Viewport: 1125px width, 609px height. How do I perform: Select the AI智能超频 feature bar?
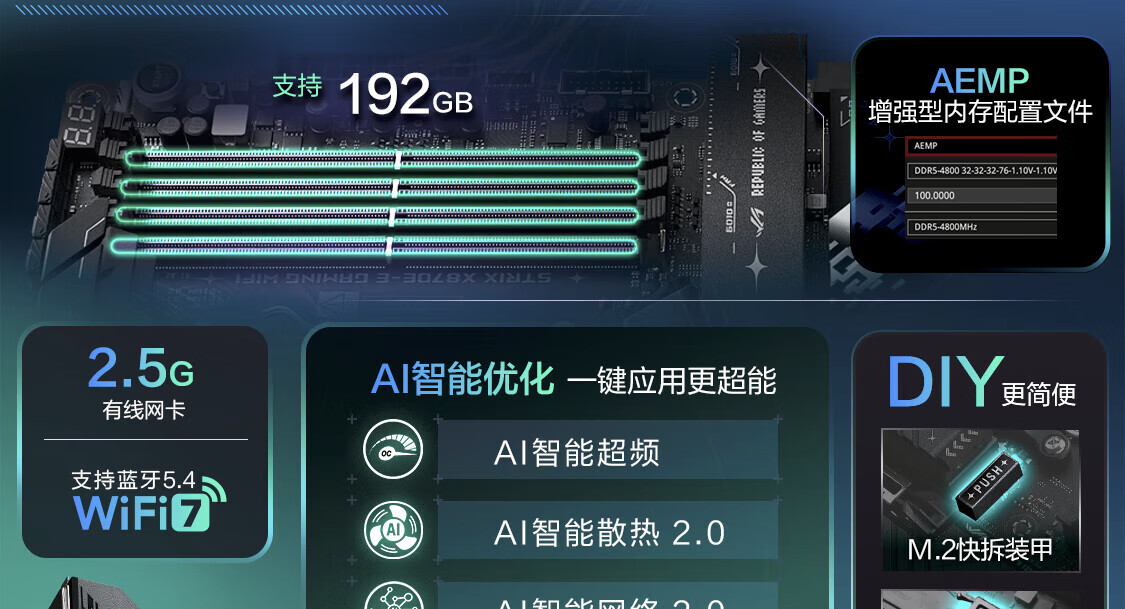coord(608,450)
